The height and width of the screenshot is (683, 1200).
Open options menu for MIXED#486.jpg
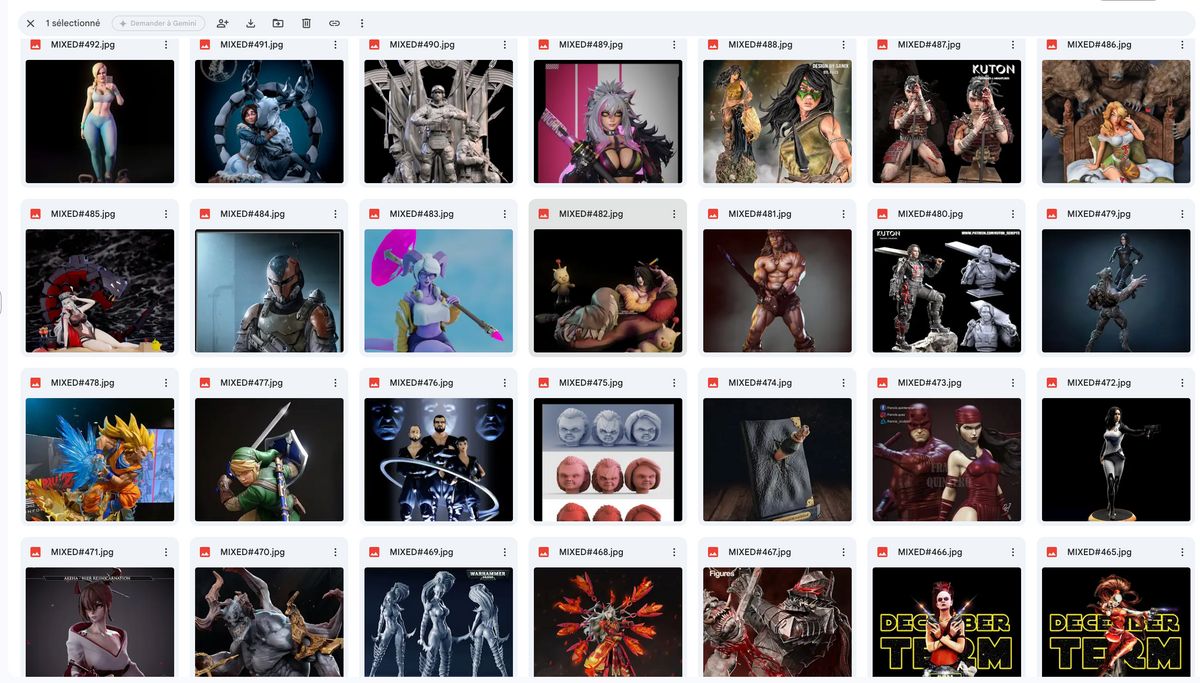coord(1183,45)
